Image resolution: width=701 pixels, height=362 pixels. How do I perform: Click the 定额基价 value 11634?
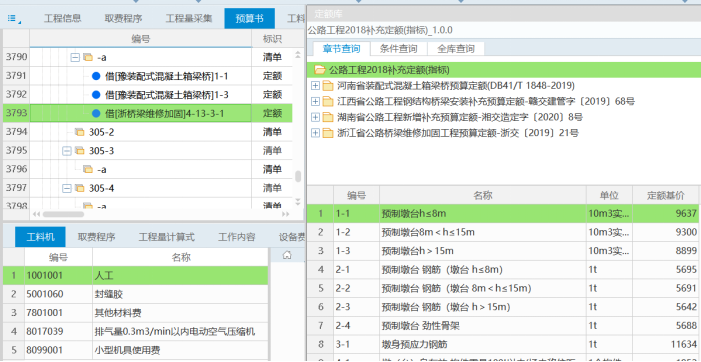(684, 345)
